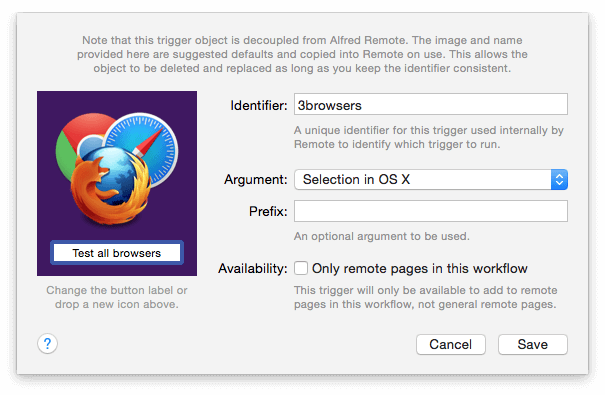Image resolution: width=605 pixels, height=395 pixels.
Task: Click the 'This trigger will only be available' note
Action: pyautogui.click(x=426, y=297)
